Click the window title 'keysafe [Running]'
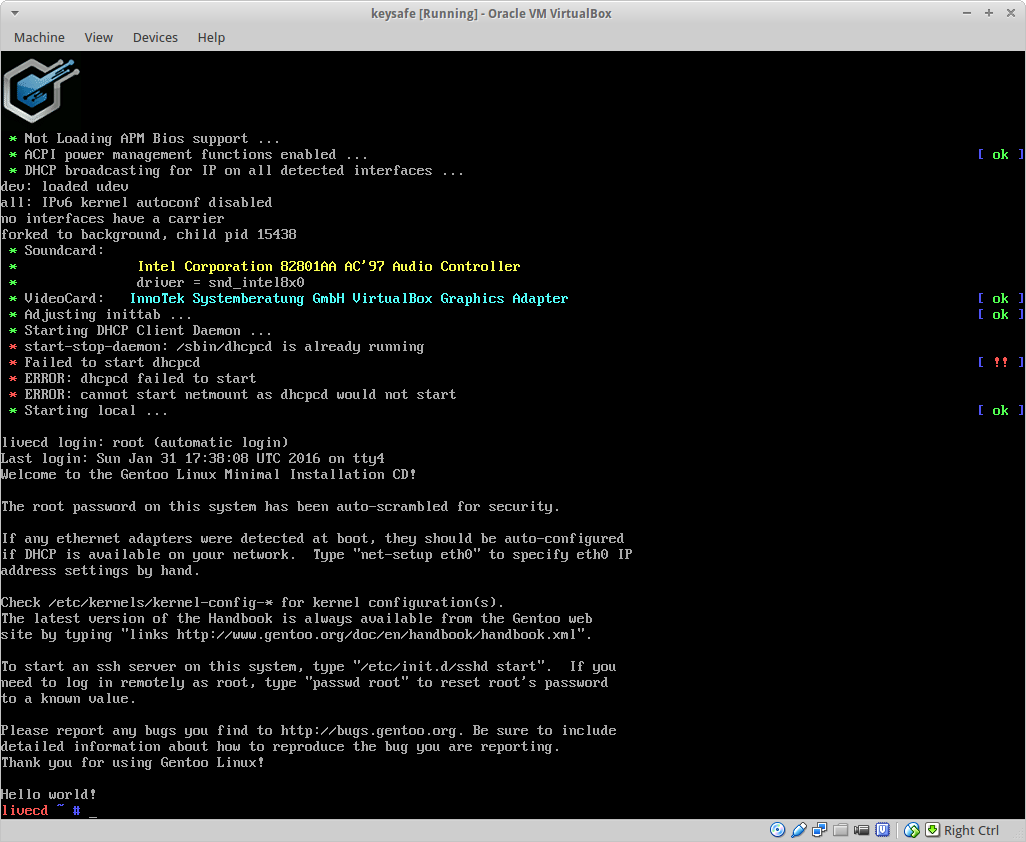1026x842 pixels. (491, 13)
